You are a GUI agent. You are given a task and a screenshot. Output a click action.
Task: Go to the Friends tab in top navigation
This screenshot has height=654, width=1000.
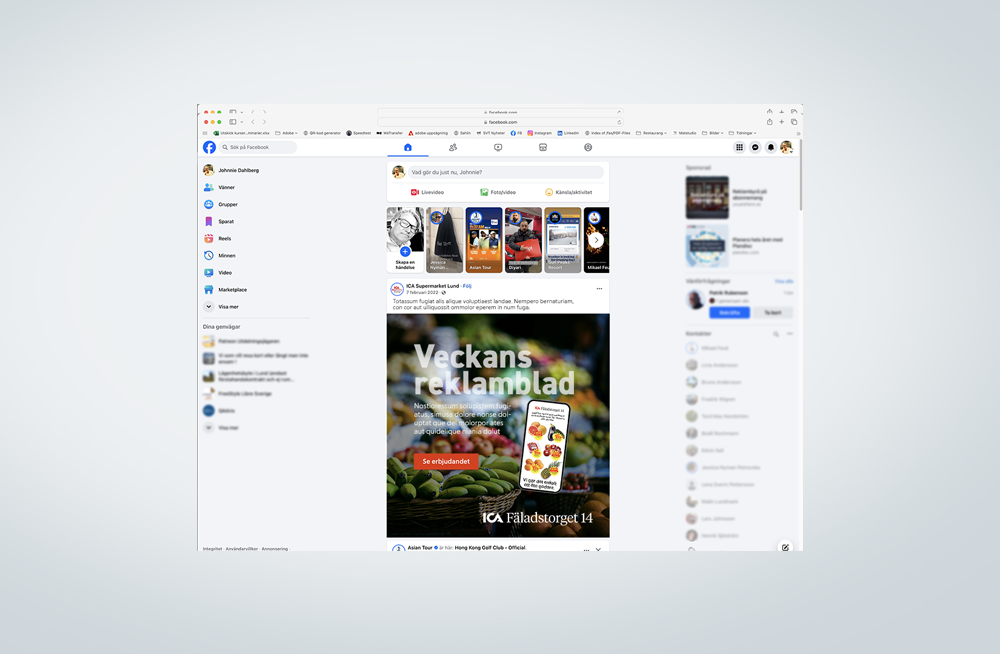pos(453,147)
